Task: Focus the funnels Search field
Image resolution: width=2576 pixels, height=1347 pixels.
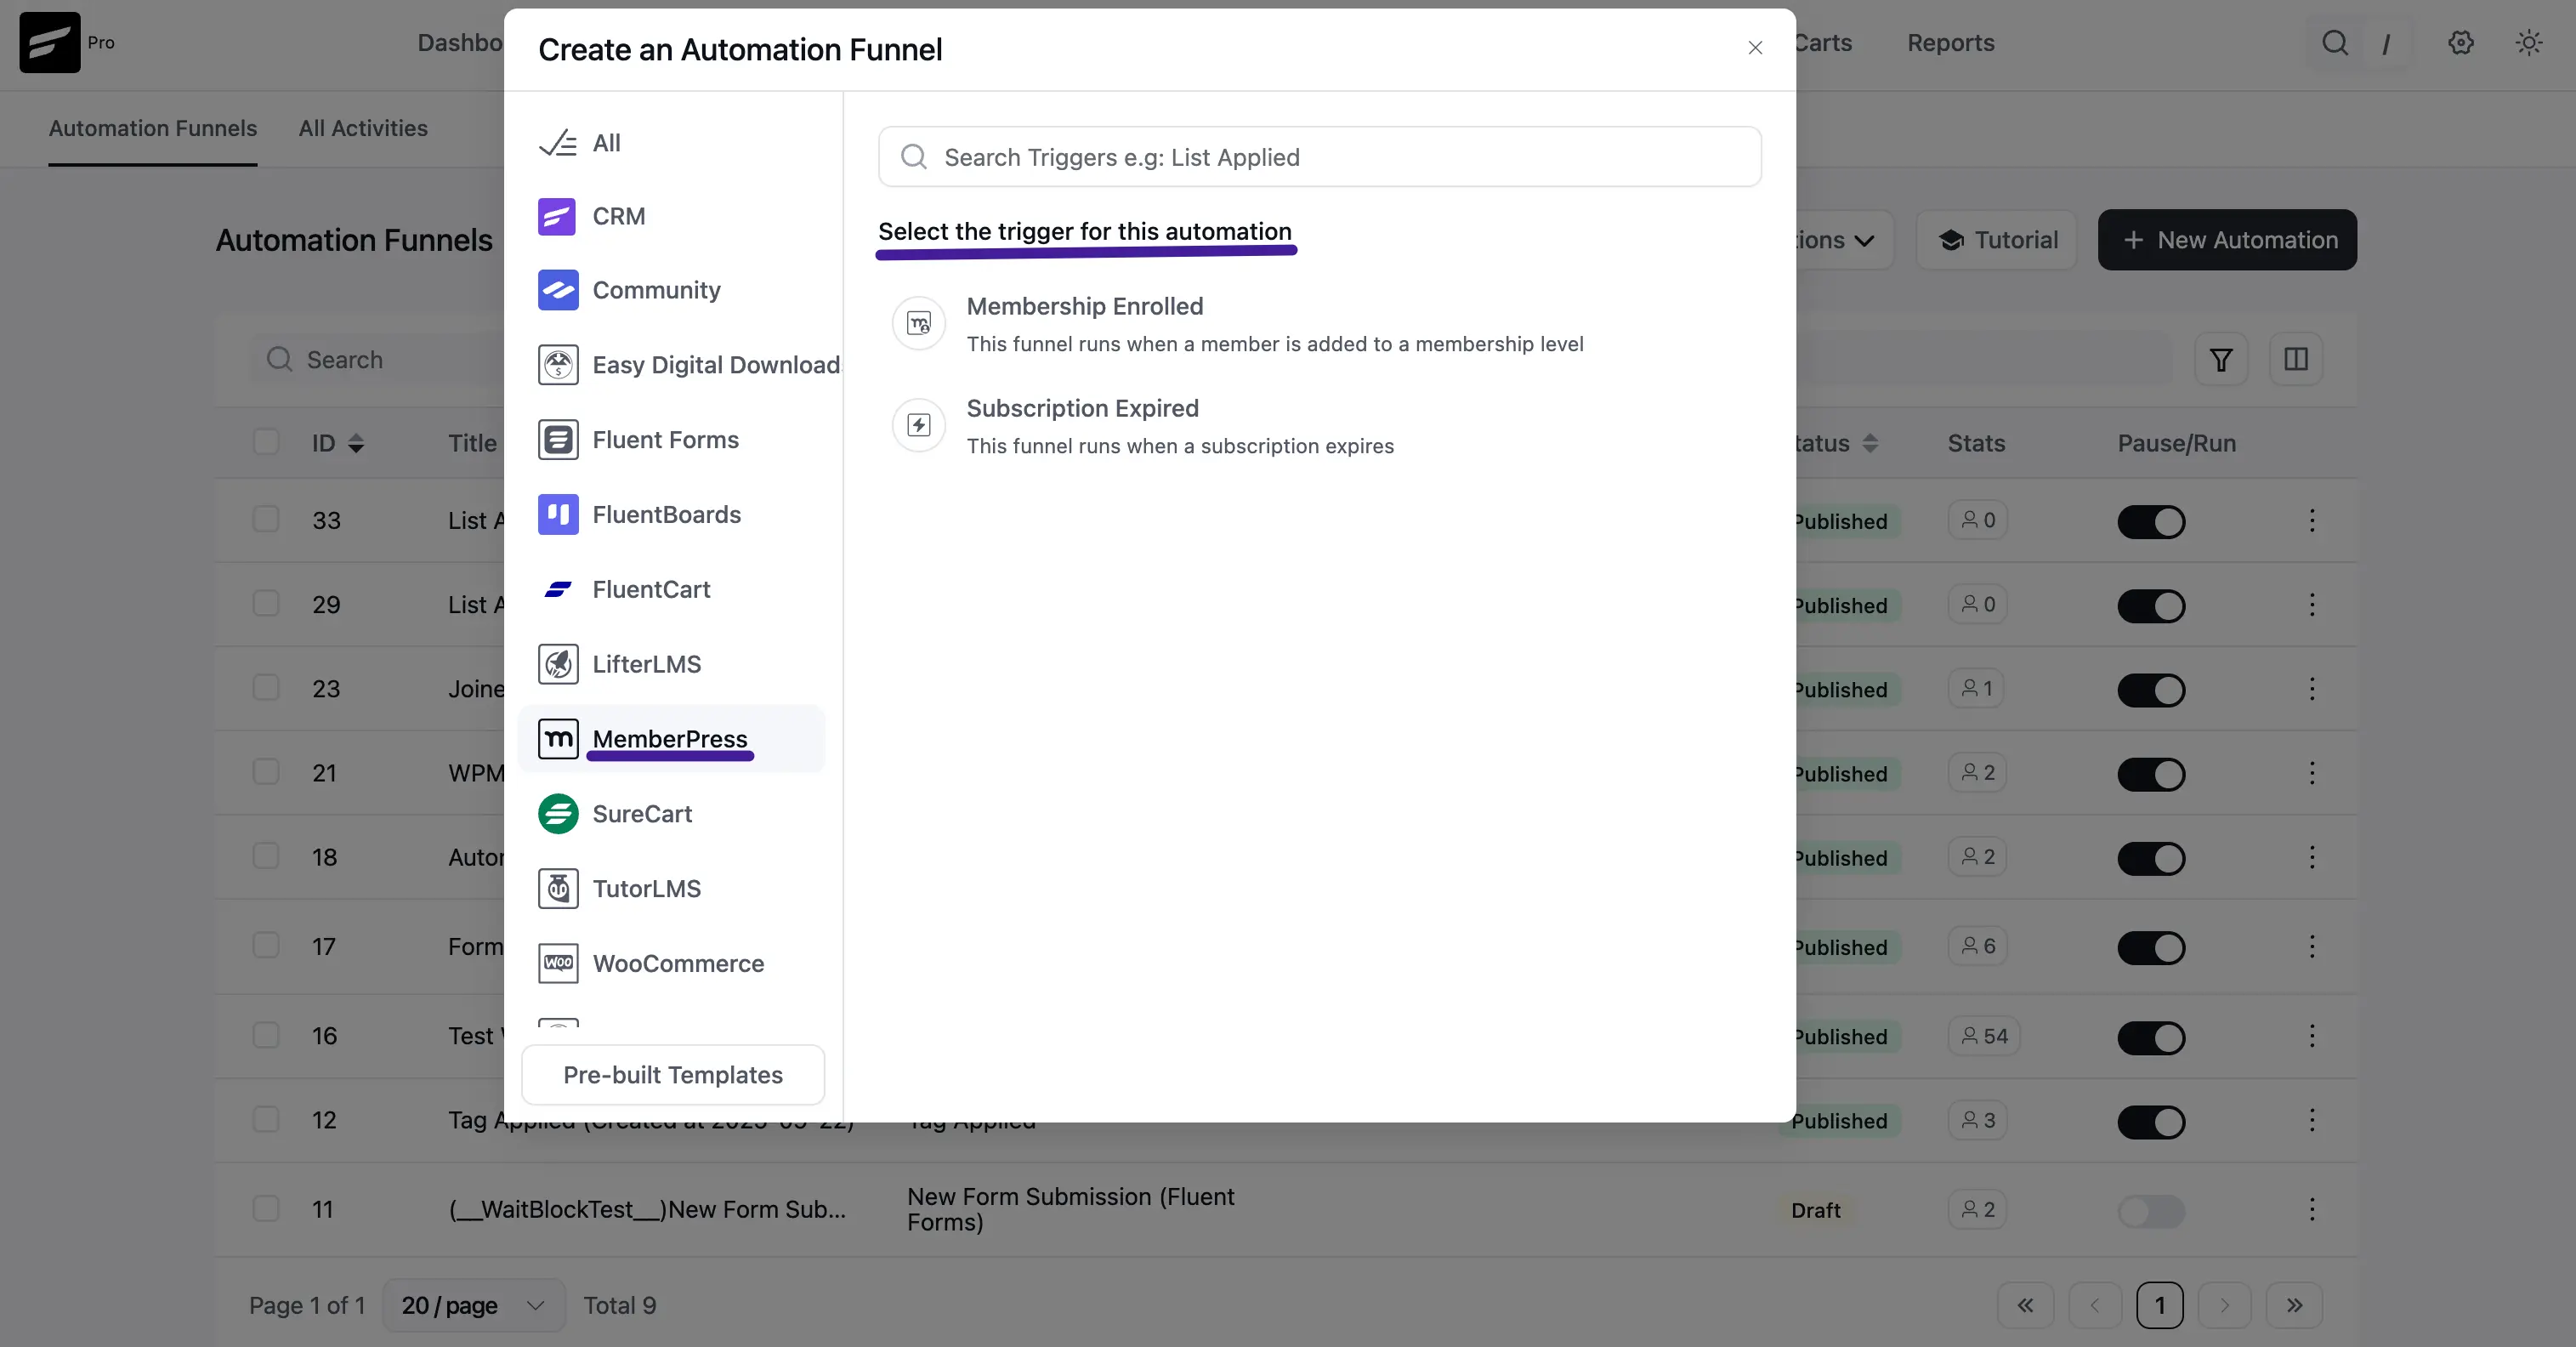Action: (x=376, y=359)
